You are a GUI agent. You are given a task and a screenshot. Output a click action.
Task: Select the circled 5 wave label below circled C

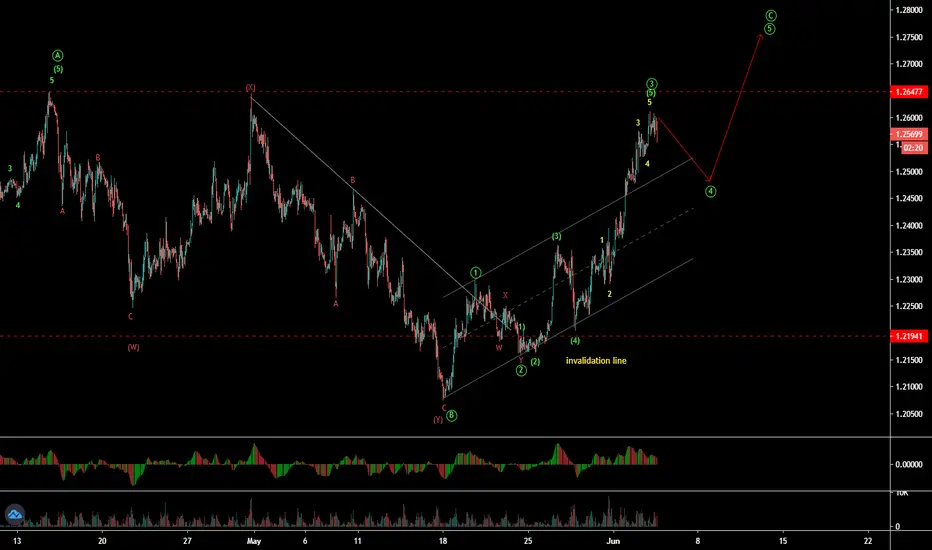coord(769,29)
